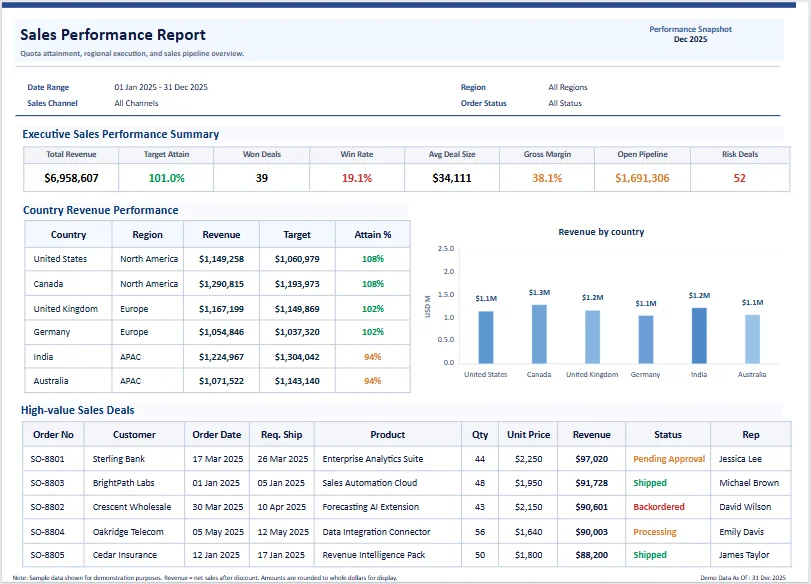The width and height of the screenshot is (811, 584).
Task: Select the All Status filter value
Action: (x=565, y=103)
